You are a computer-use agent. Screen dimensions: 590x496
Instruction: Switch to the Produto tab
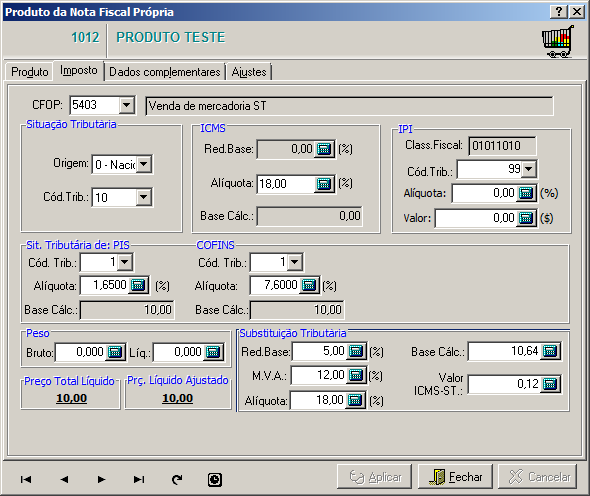coord(30,72)
